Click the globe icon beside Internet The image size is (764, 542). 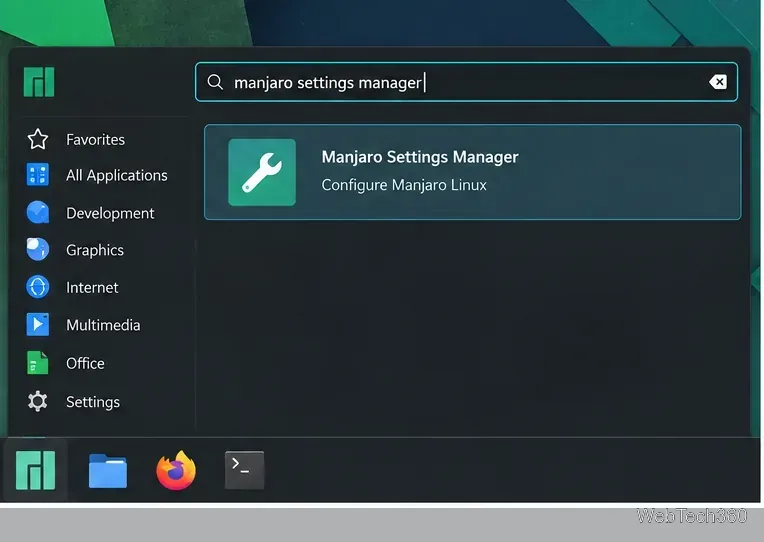point(38,287)
